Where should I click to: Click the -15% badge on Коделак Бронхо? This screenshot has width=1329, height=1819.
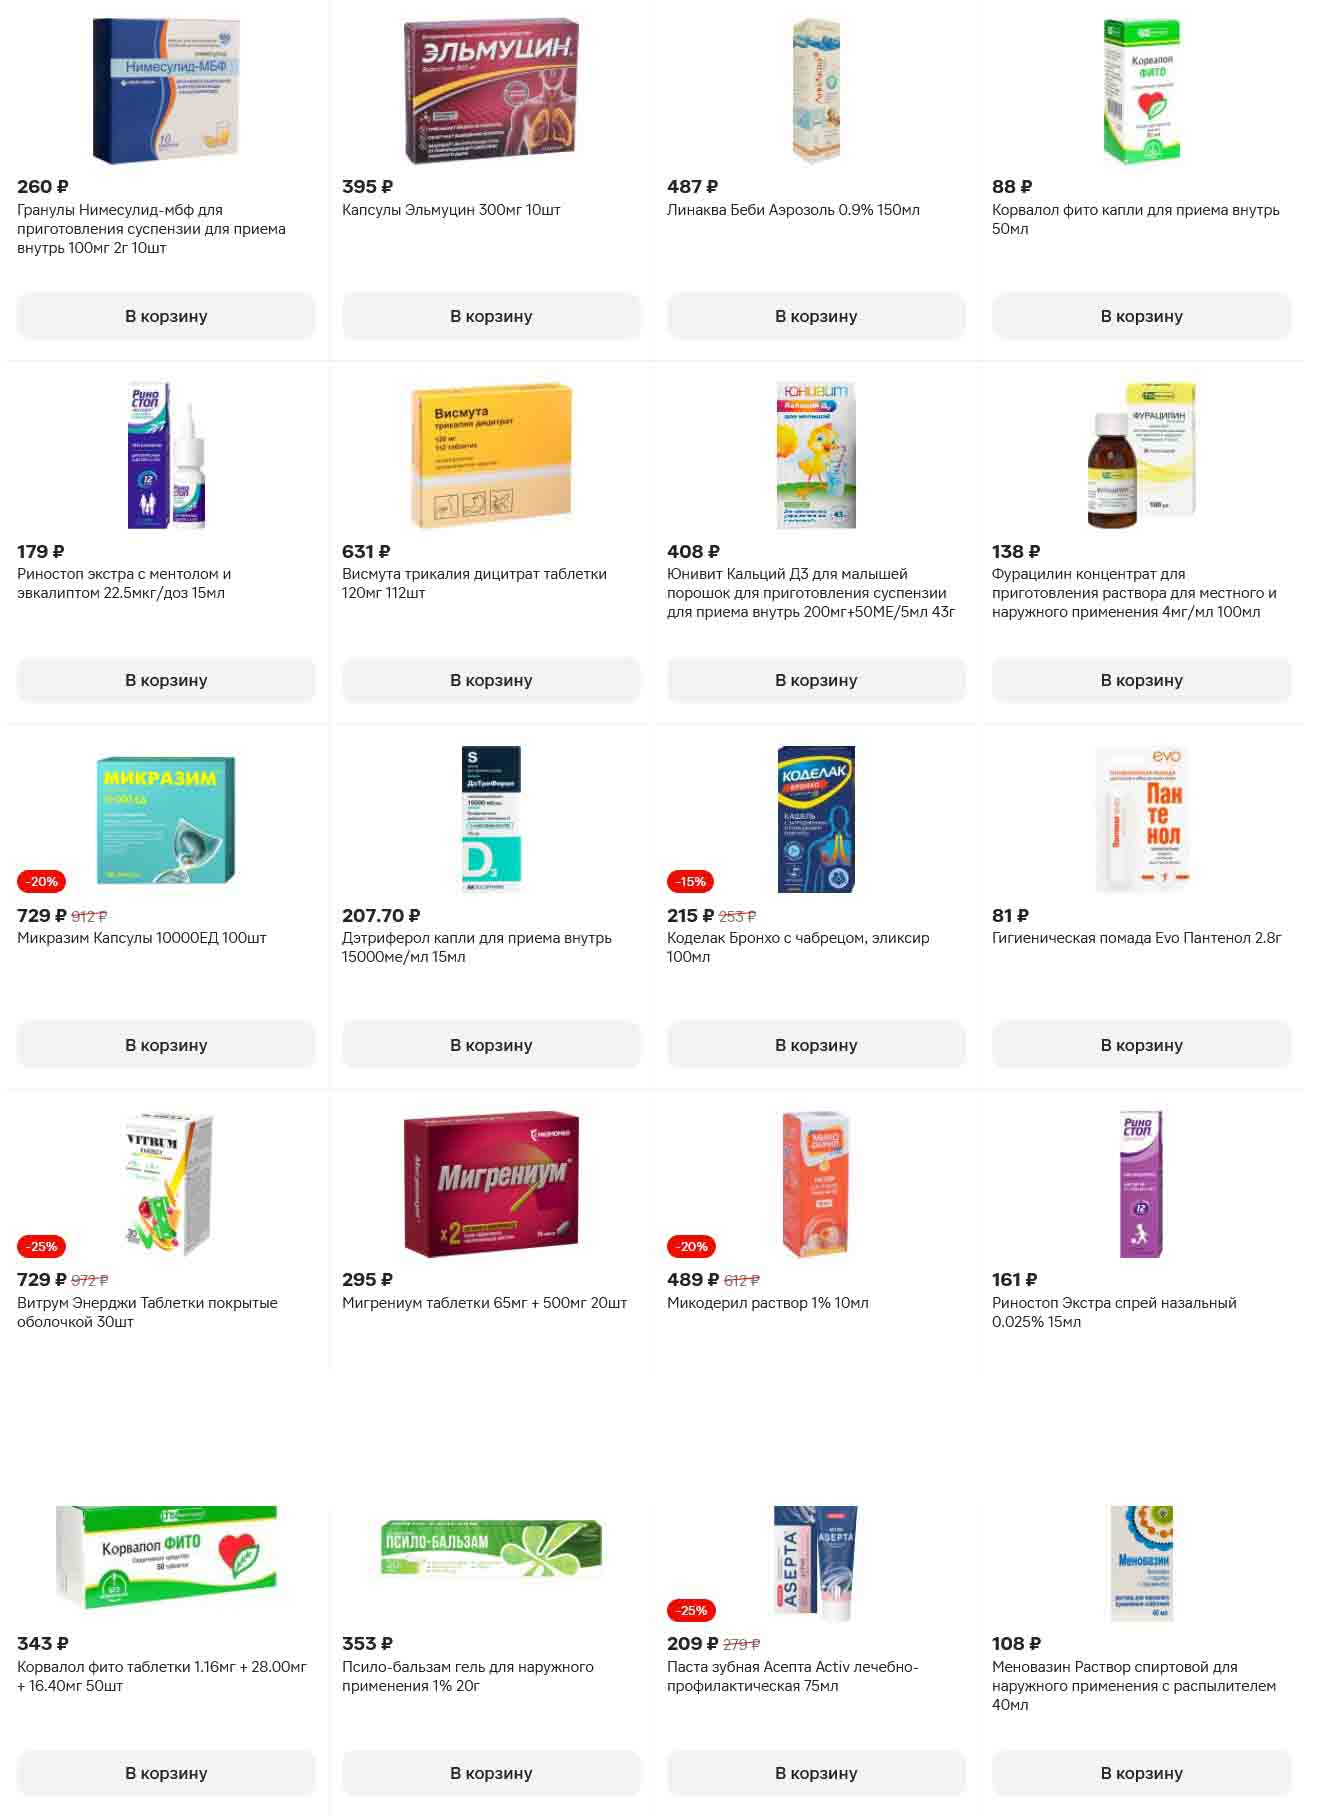point(691,881)
